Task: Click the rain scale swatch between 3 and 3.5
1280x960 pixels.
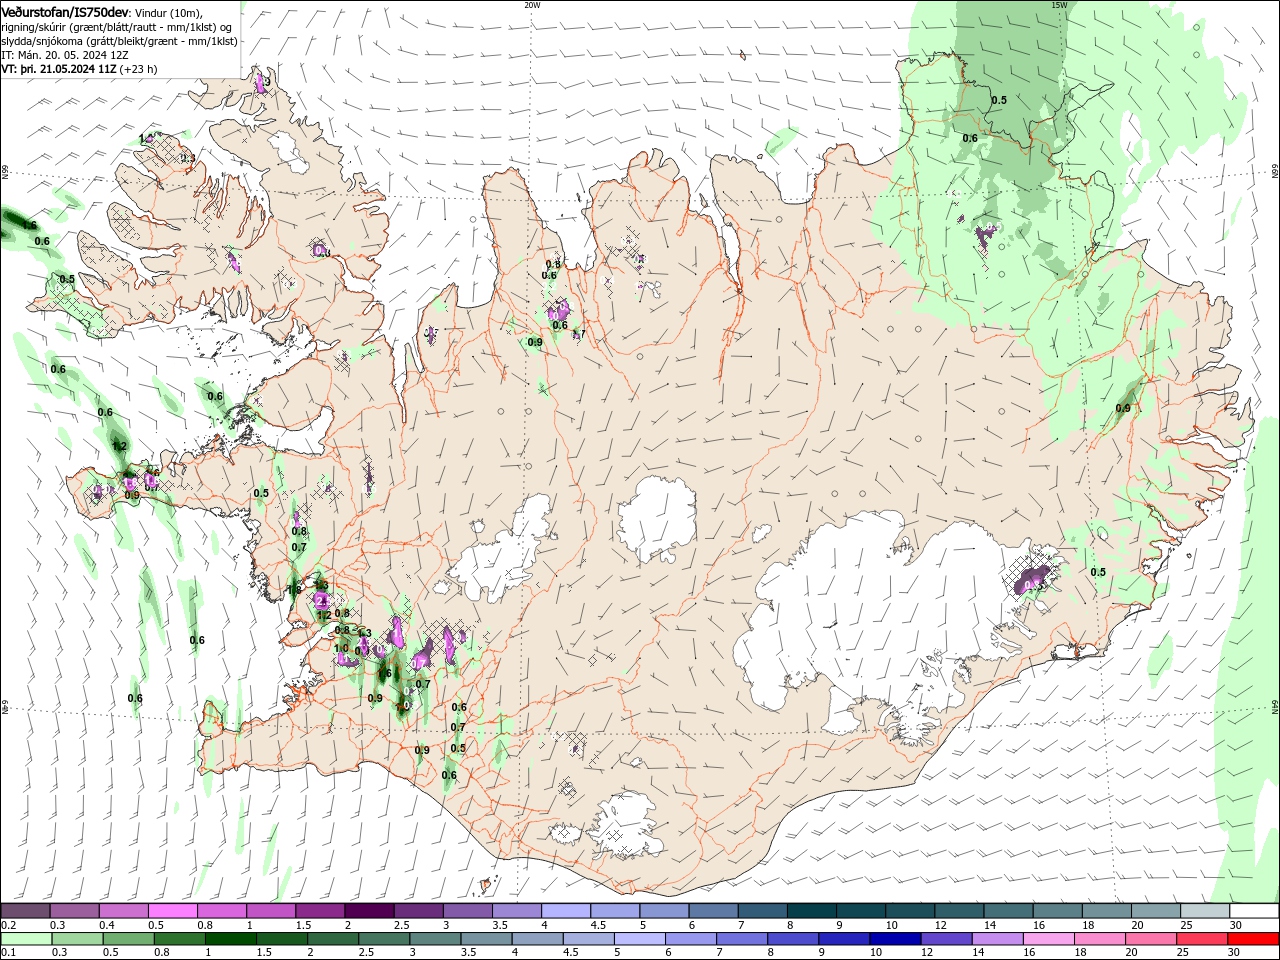Action: tap(435, 939)
